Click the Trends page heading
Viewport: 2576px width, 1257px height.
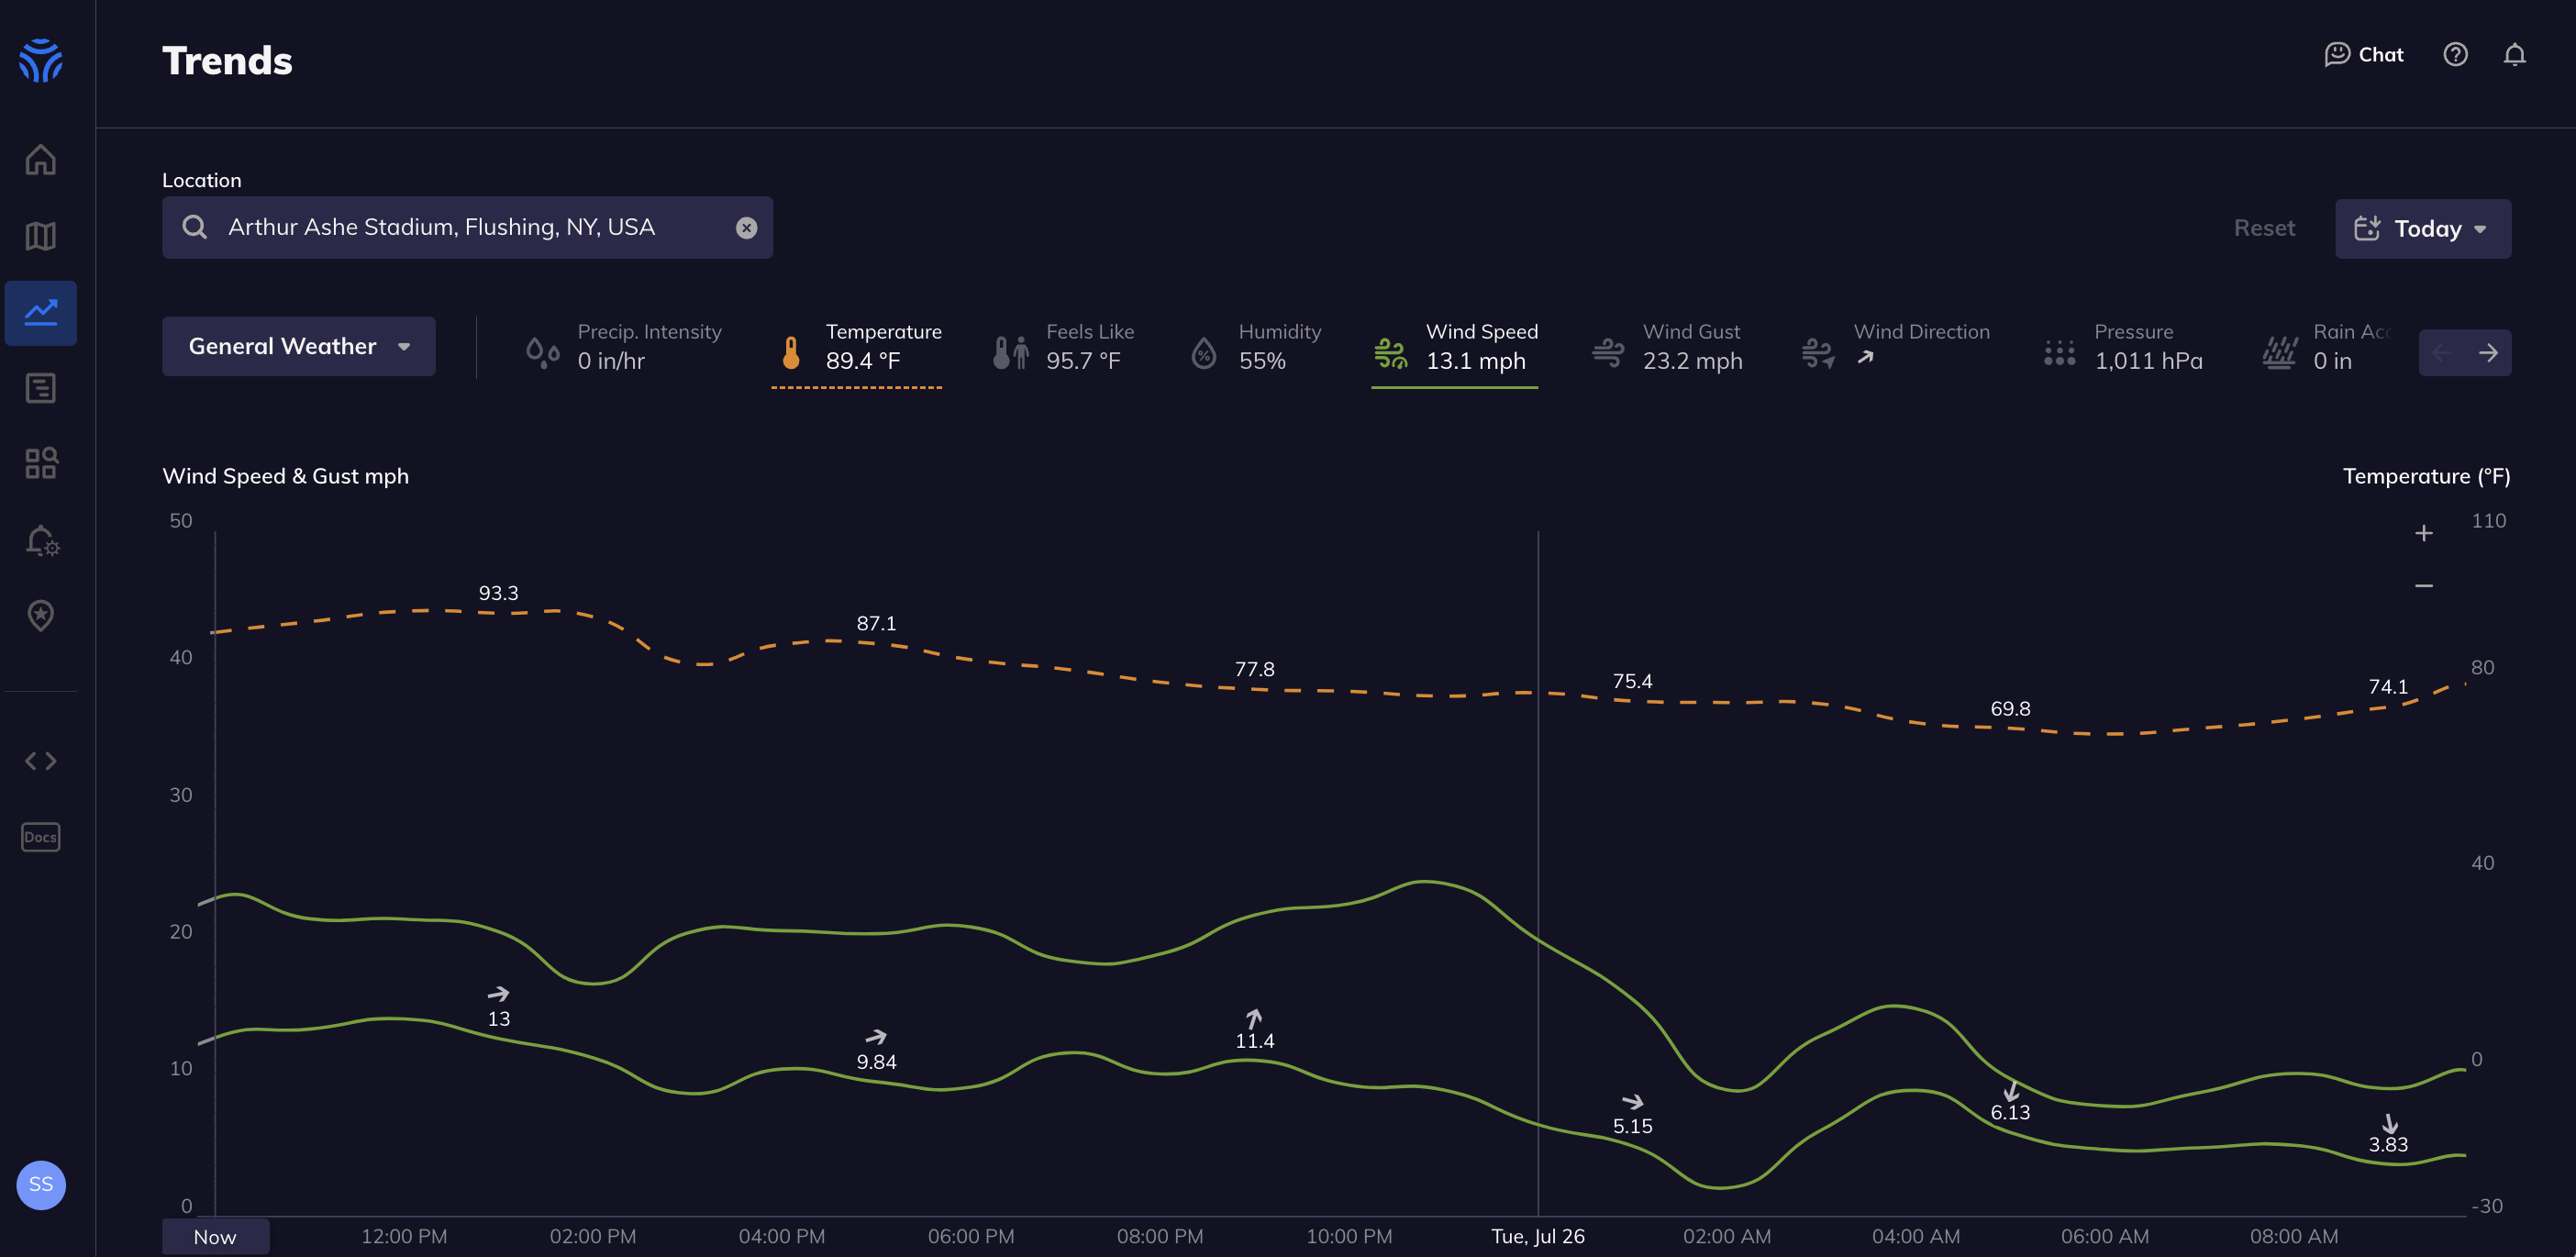tap(227, 61)
